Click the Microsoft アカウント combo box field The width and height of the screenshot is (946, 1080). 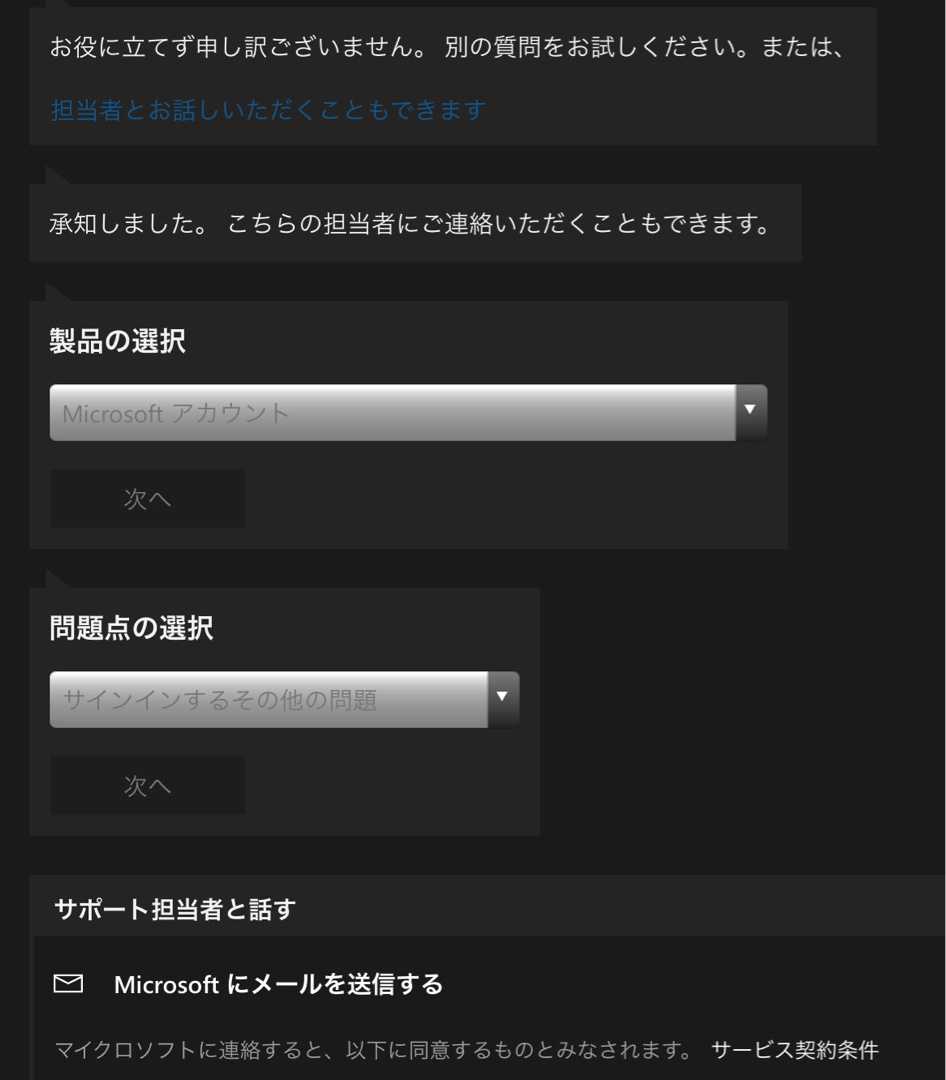392,413
